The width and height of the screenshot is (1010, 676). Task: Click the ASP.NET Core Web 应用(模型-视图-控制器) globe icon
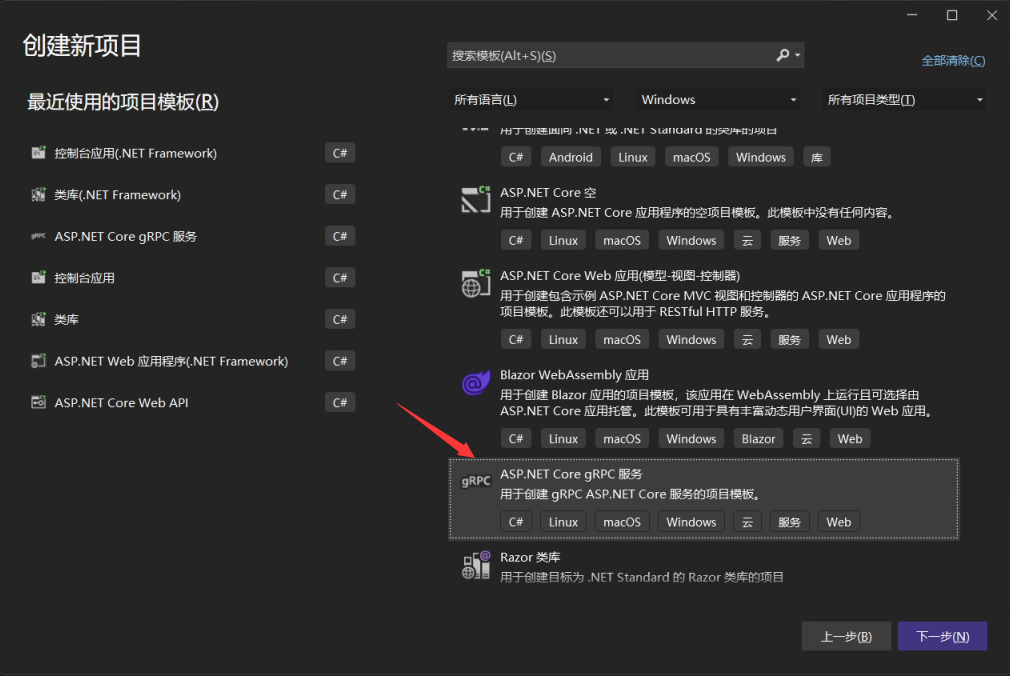(x=475, y=282)
